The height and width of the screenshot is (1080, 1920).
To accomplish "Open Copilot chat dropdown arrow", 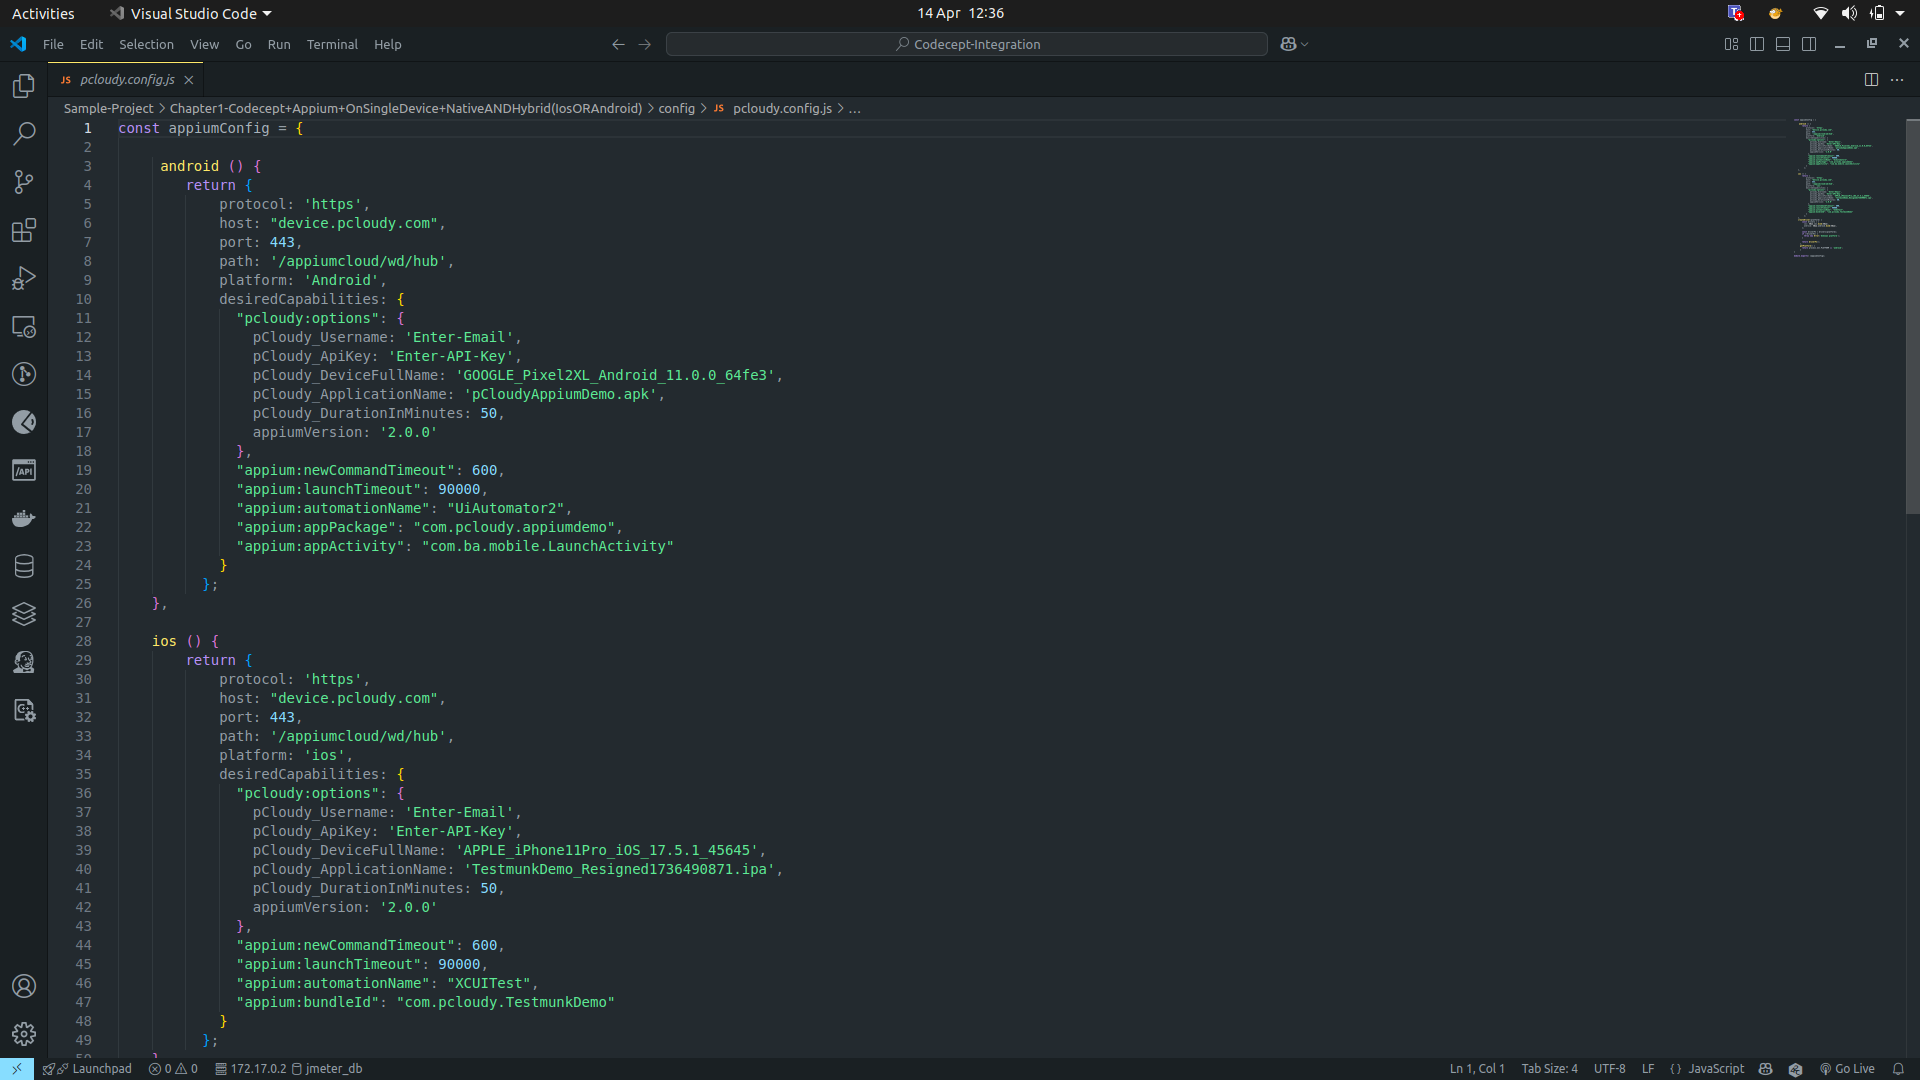I will coord(1305,44).
